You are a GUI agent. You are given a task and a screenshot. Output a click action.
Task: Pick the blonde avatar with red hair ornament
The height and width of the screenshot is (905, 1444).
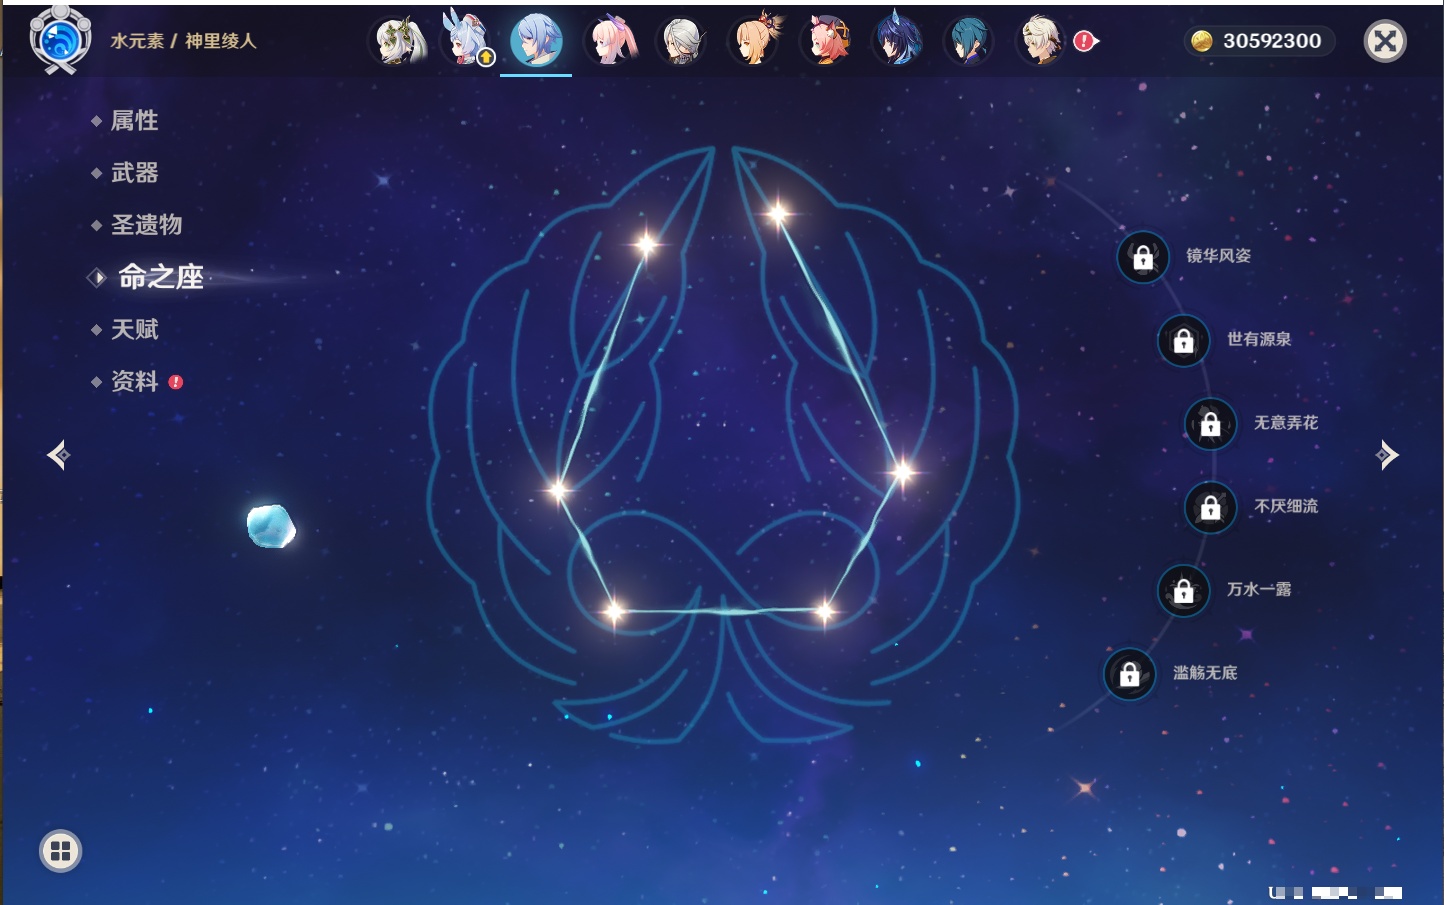[x=755, y=41]
